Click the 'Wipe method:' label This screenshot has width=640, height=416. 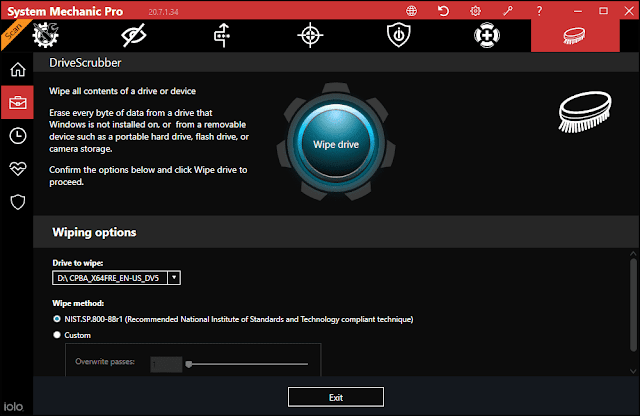78,303
